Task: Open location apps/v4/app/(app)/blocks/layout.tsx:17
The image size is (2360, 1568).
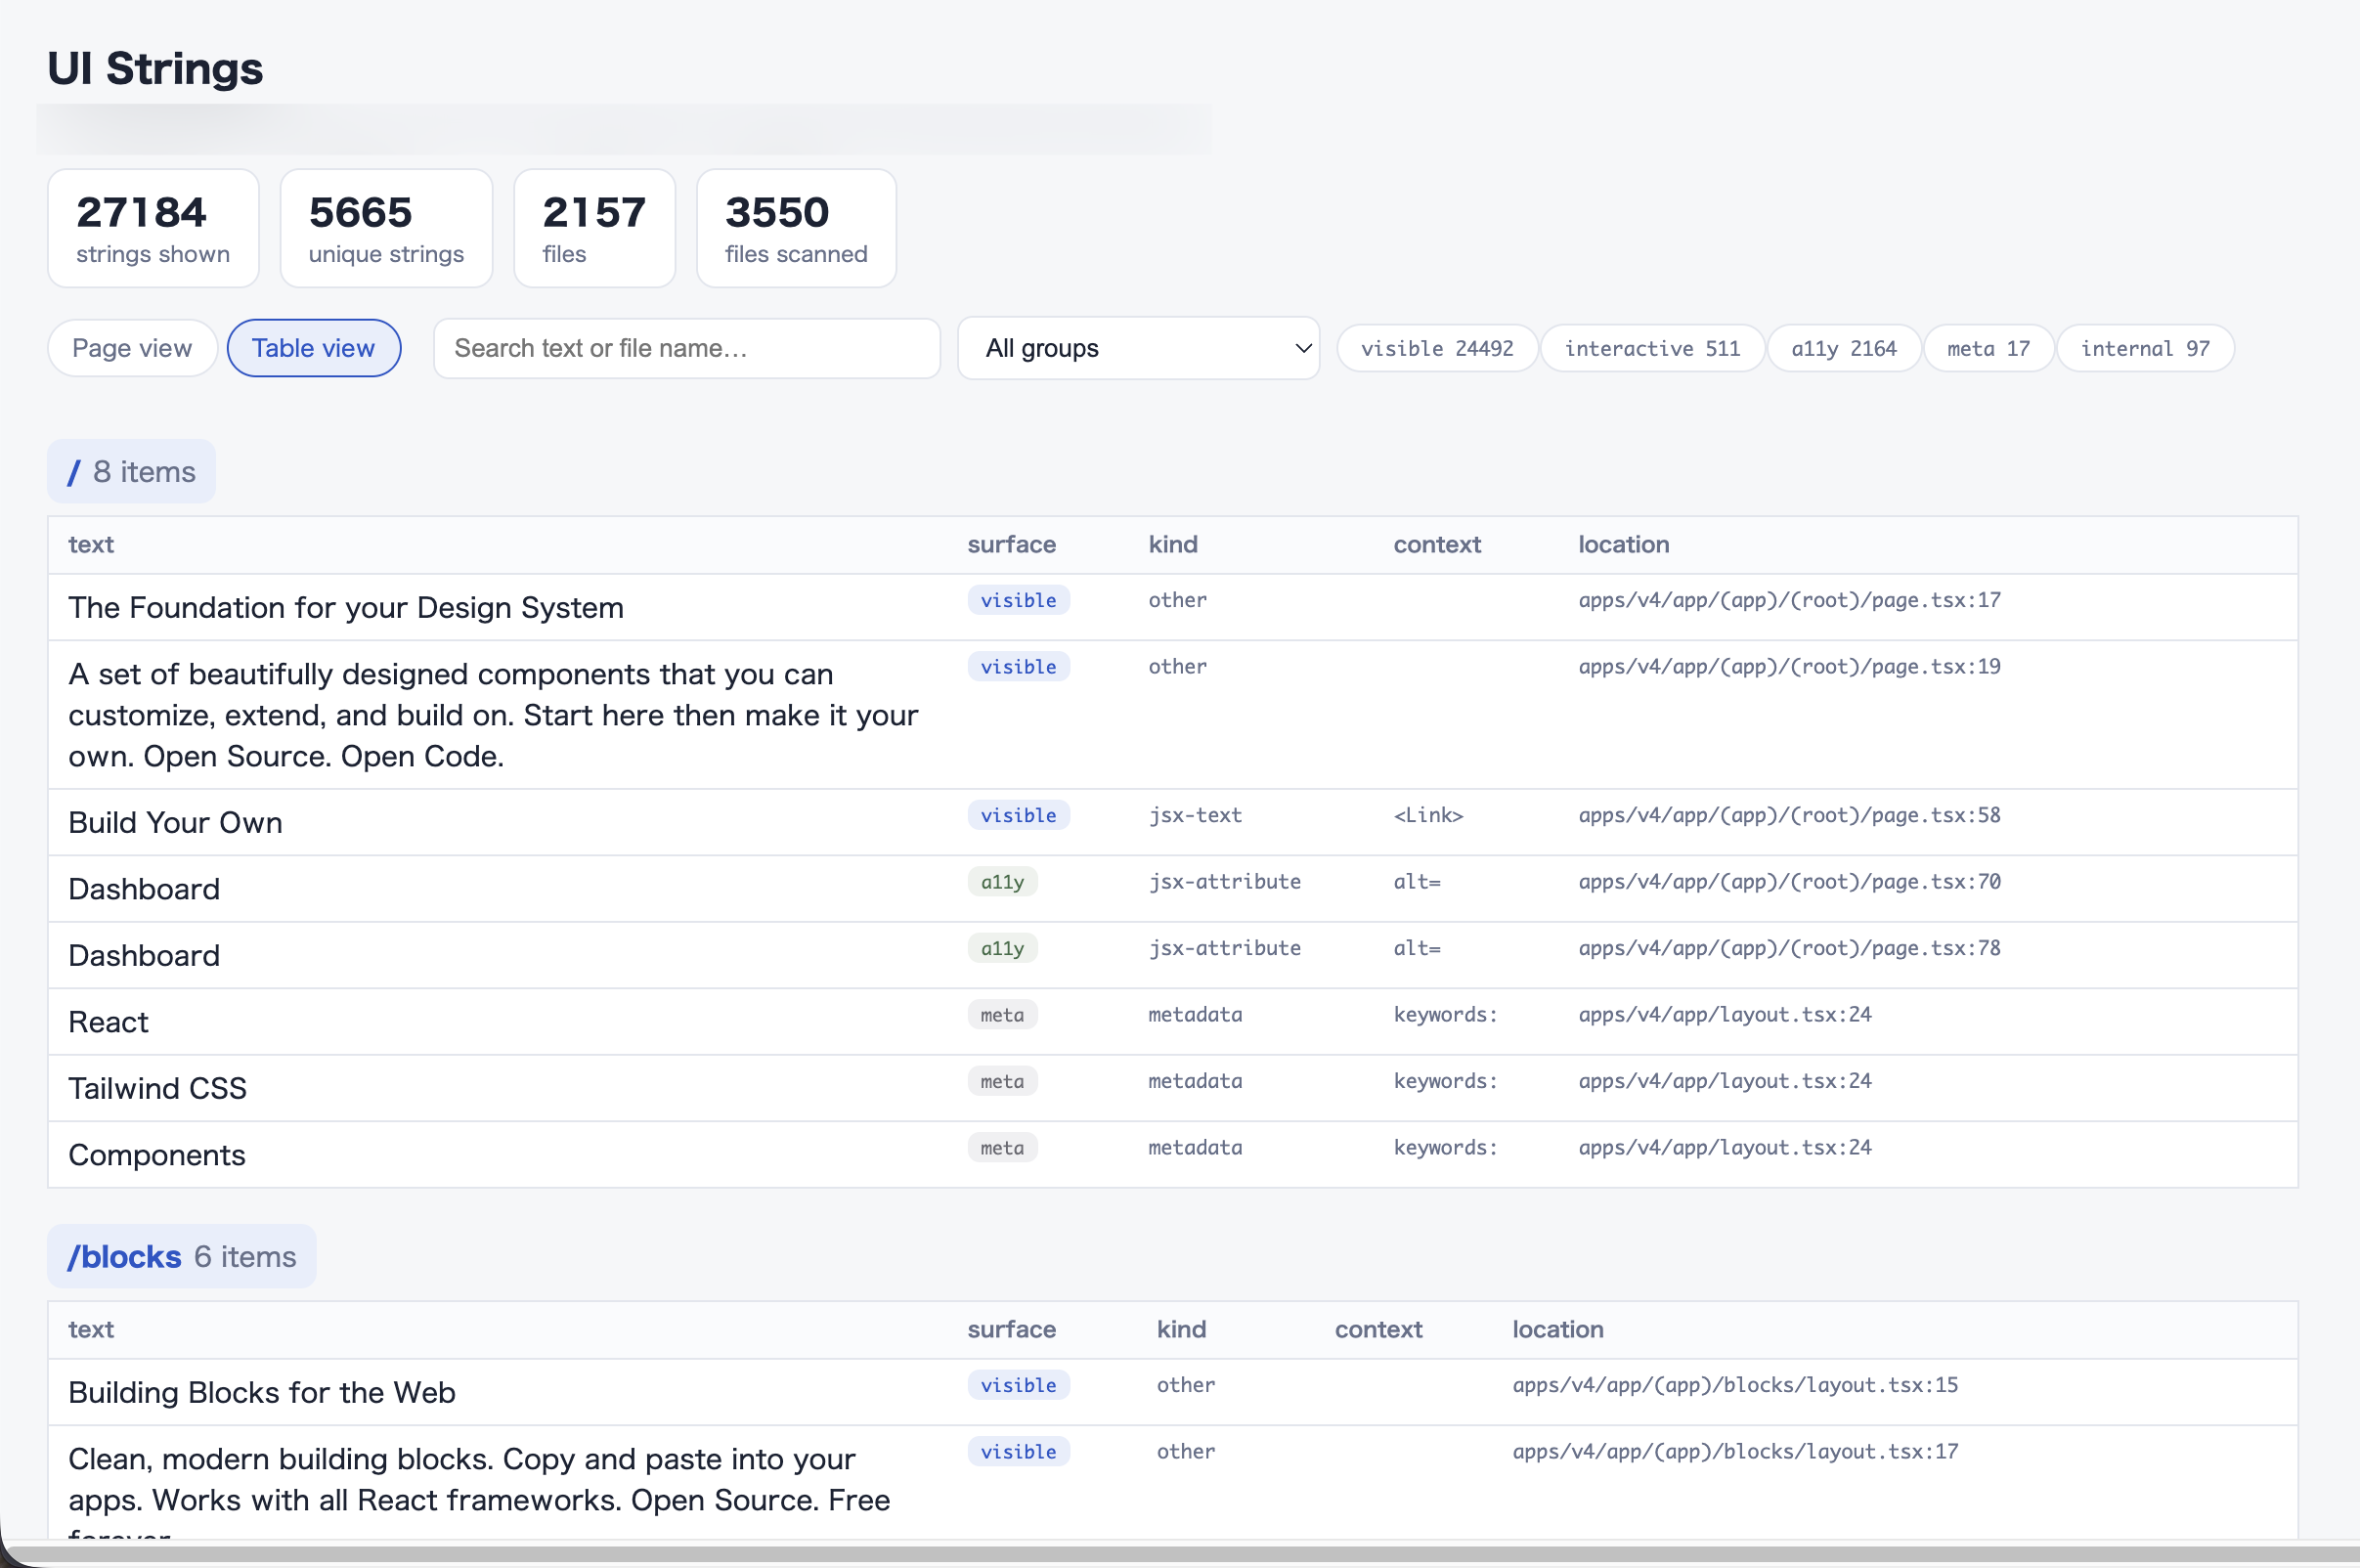Action: [x=1735, y=1451]
